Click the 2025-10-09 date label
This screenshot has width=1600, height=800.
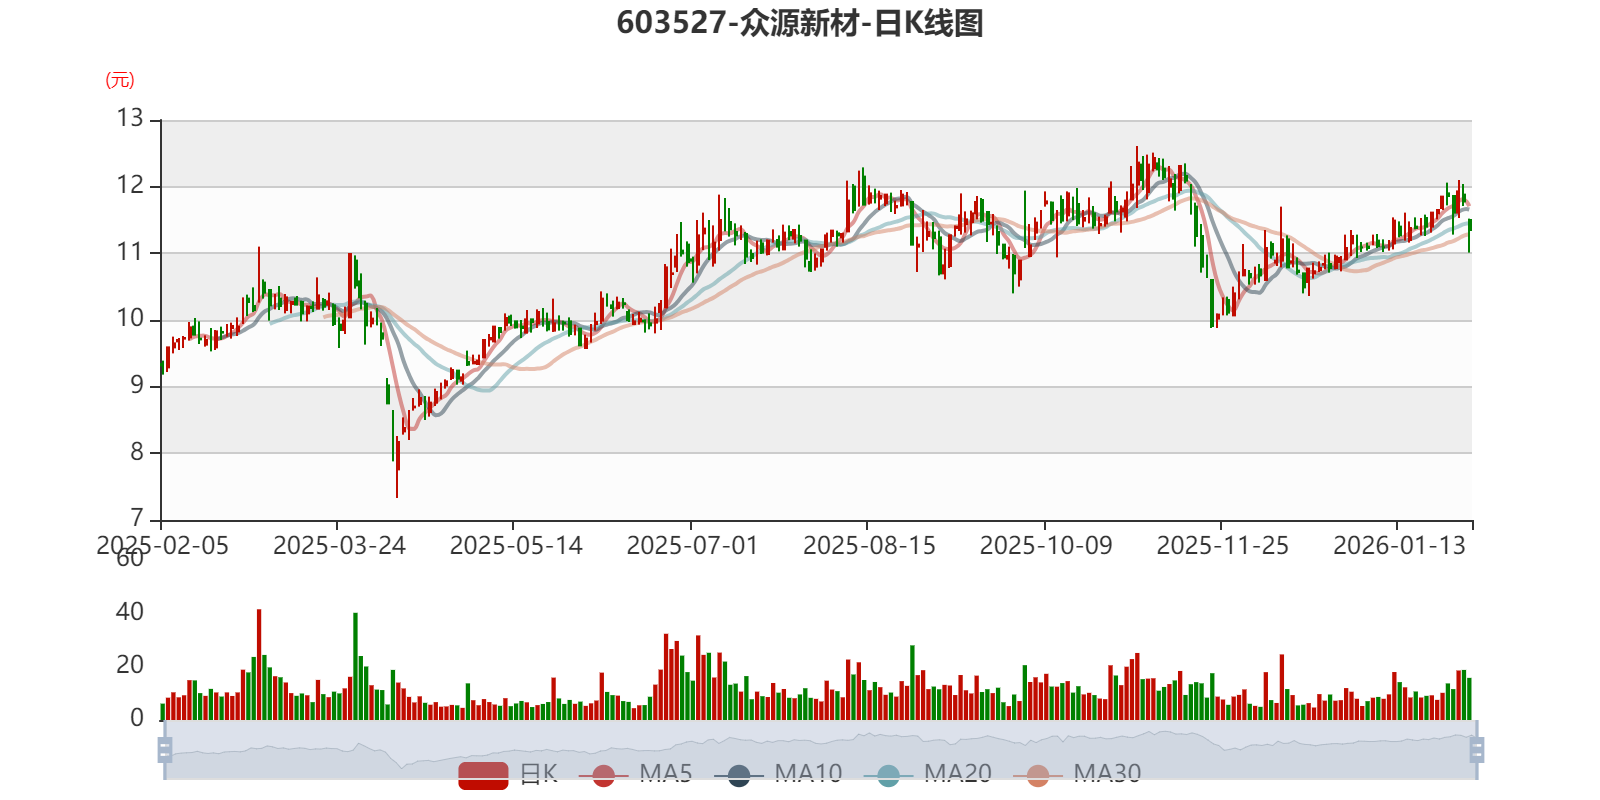point(1046,546)
